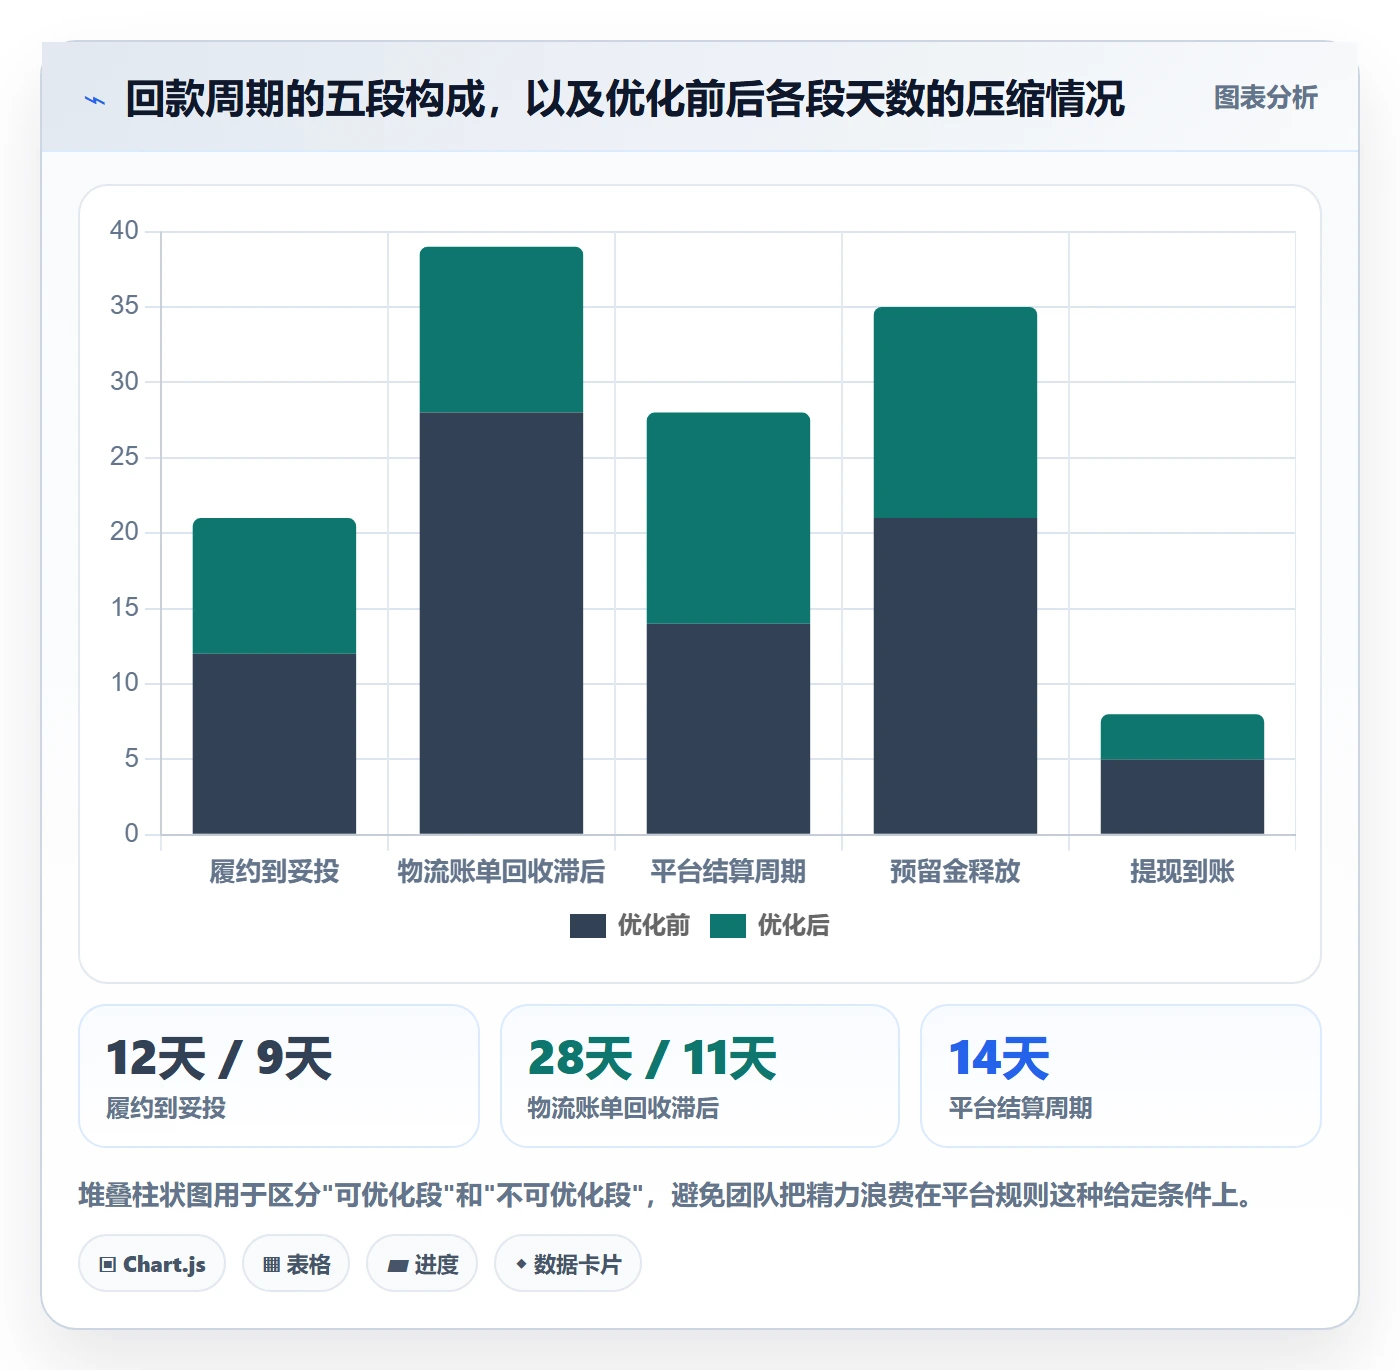This screenshot has height=1370, width=1400.
Task: Select the green 优化后 segment for 提现到账
Action: point(1182,737)
